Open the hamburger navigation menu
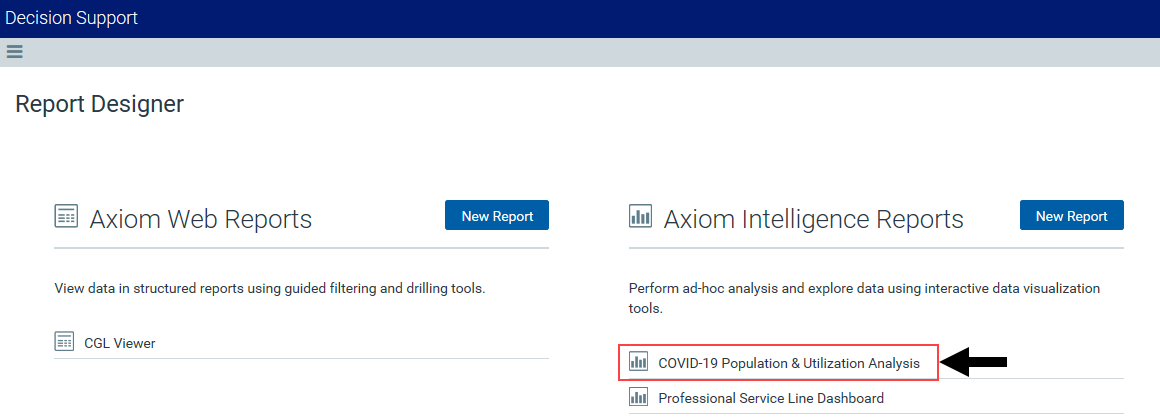The width and height of the screenshot is (1160, 418). click(14, 52)
